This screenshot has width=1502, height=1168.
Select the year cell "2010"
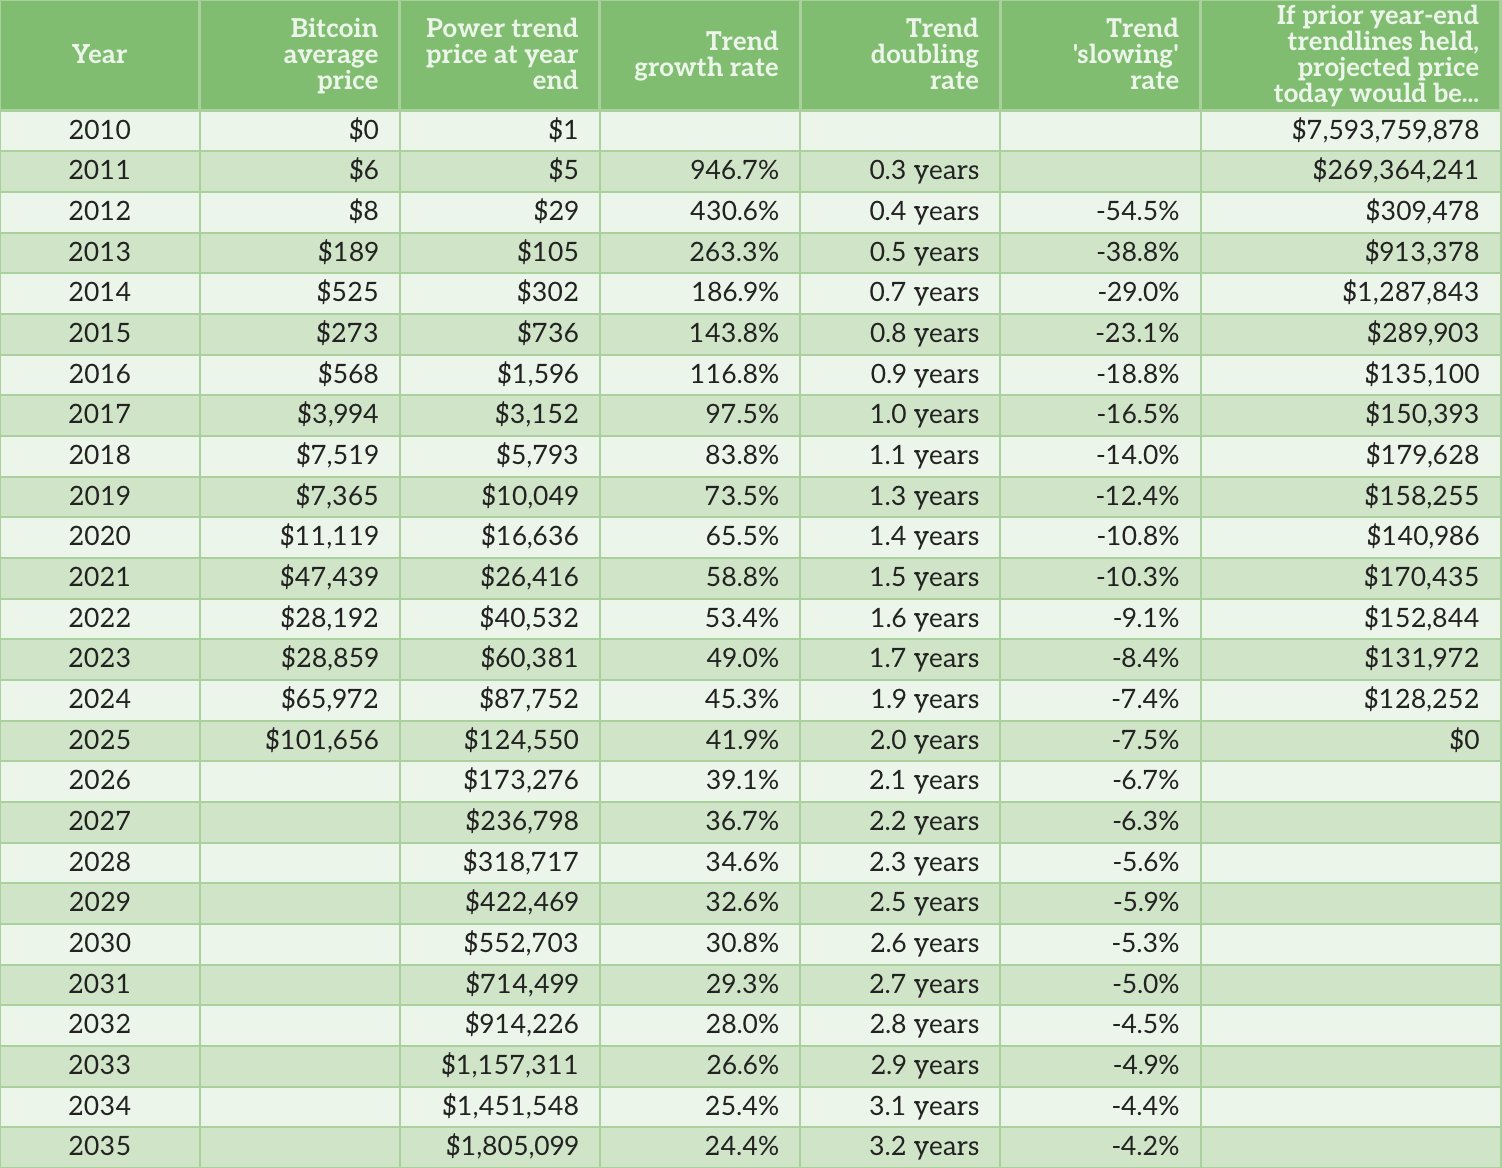pyautogui.click(x=99, y=130)
